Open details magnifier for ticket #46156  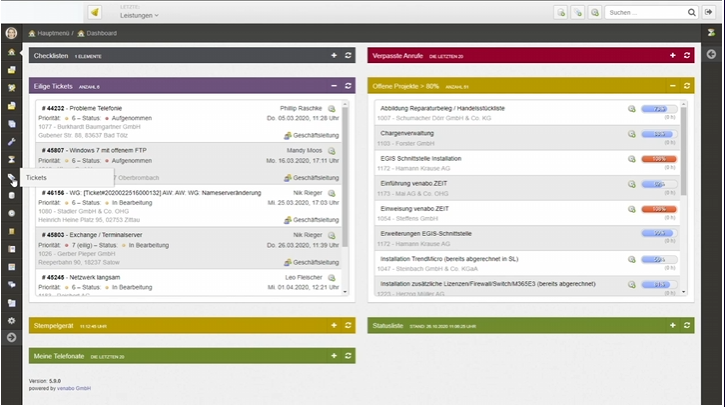click(332, 193)
